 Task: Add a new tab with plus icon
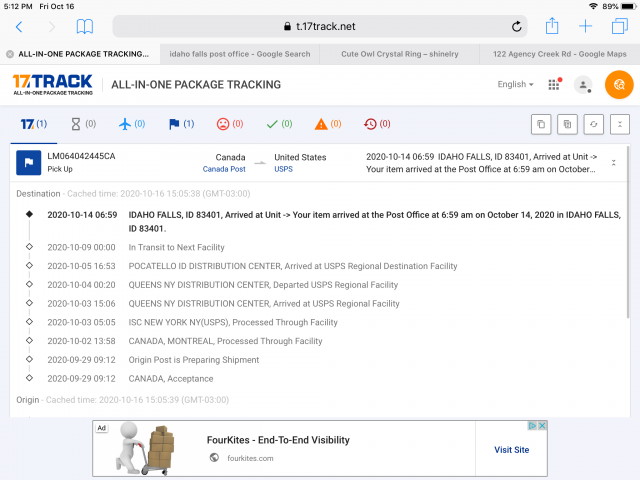585,27
